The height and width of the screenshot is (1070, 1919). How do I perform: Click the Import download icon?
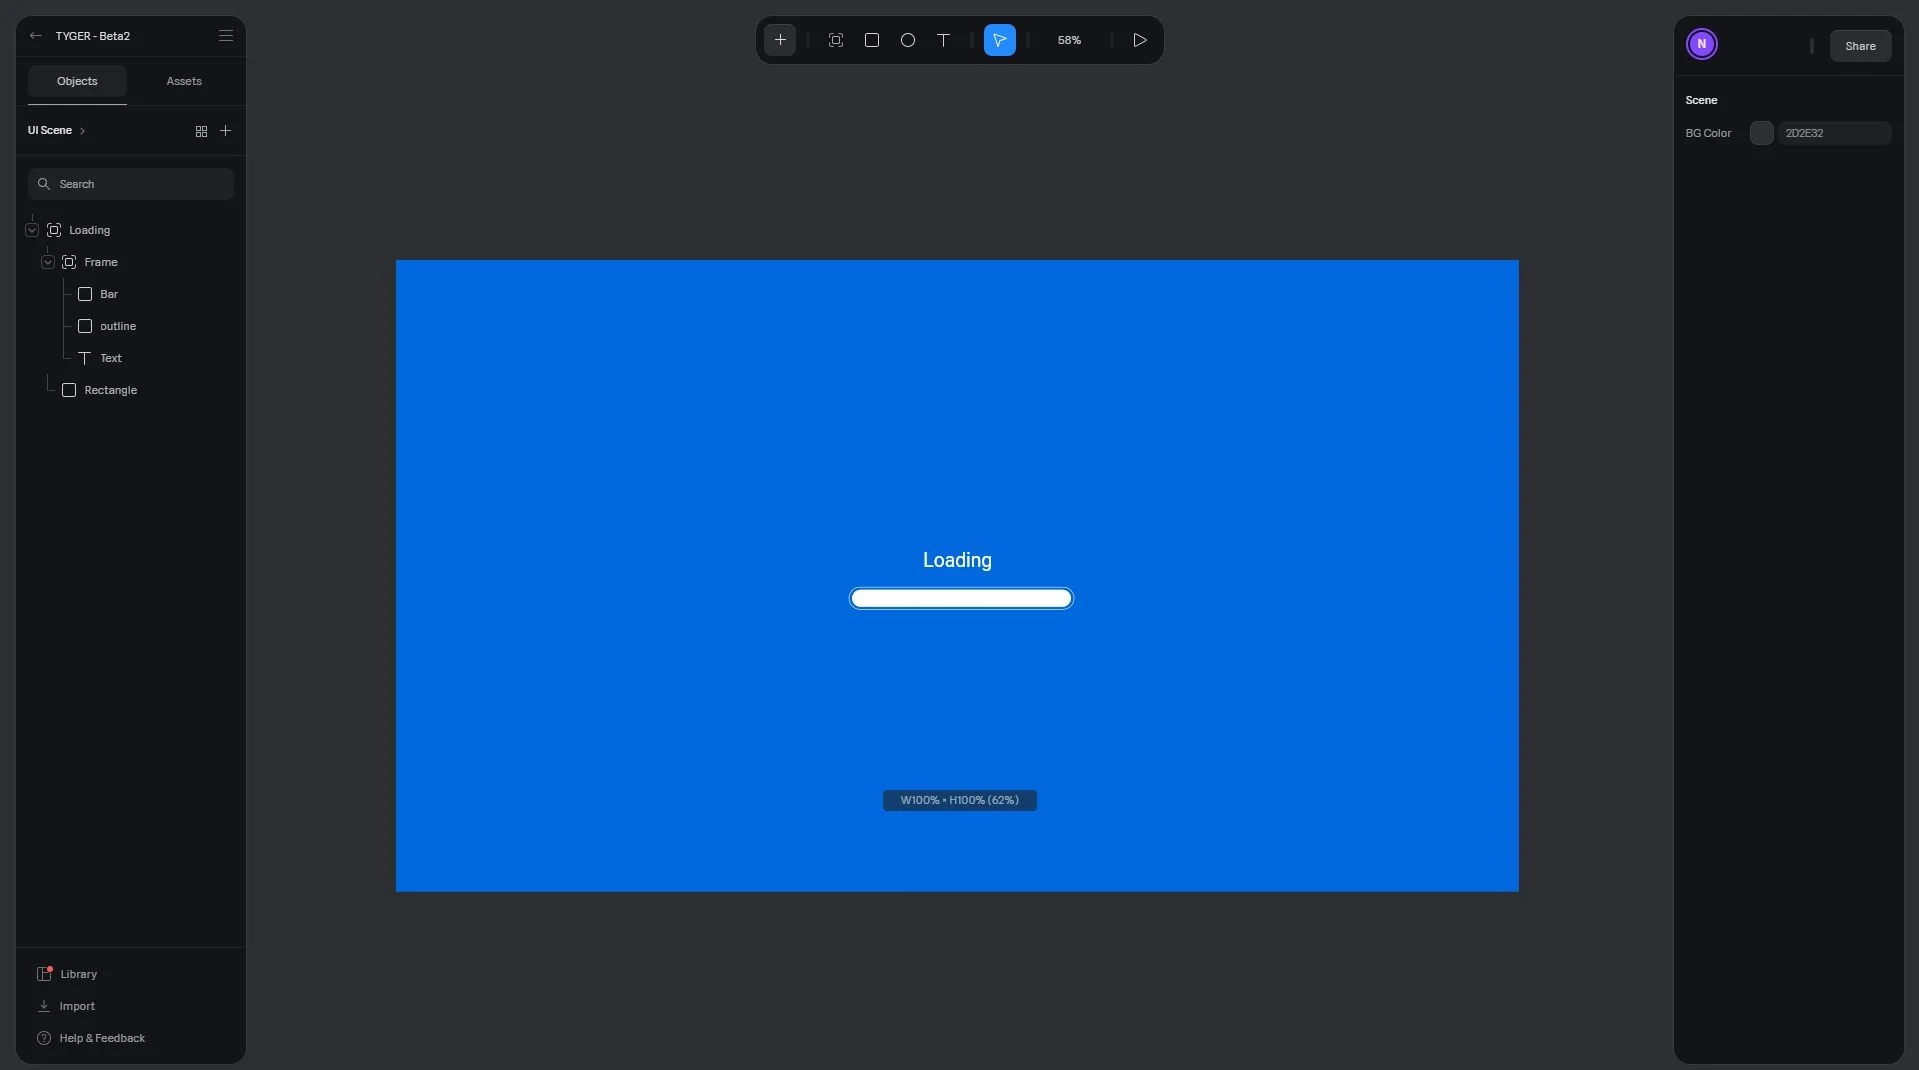pyautogui.click(x=44, y=1006)
